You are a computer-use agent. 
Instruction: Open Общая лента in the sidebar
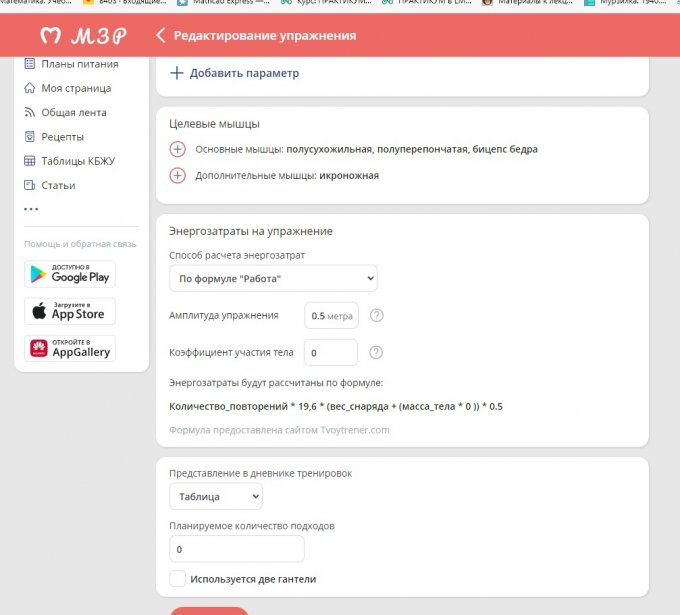[74, 112]
